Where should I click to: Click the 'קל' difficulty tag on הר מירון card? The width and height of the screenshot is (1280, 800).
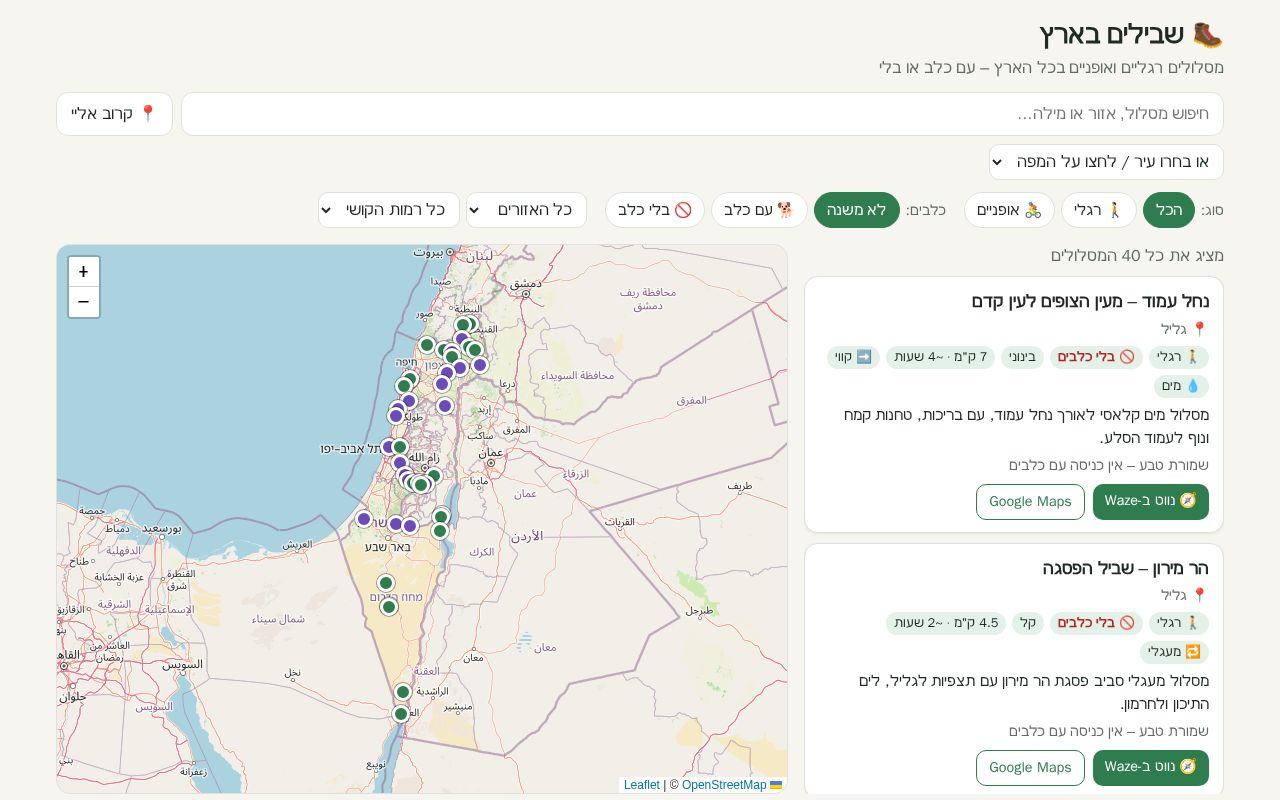coord(1028,623)
